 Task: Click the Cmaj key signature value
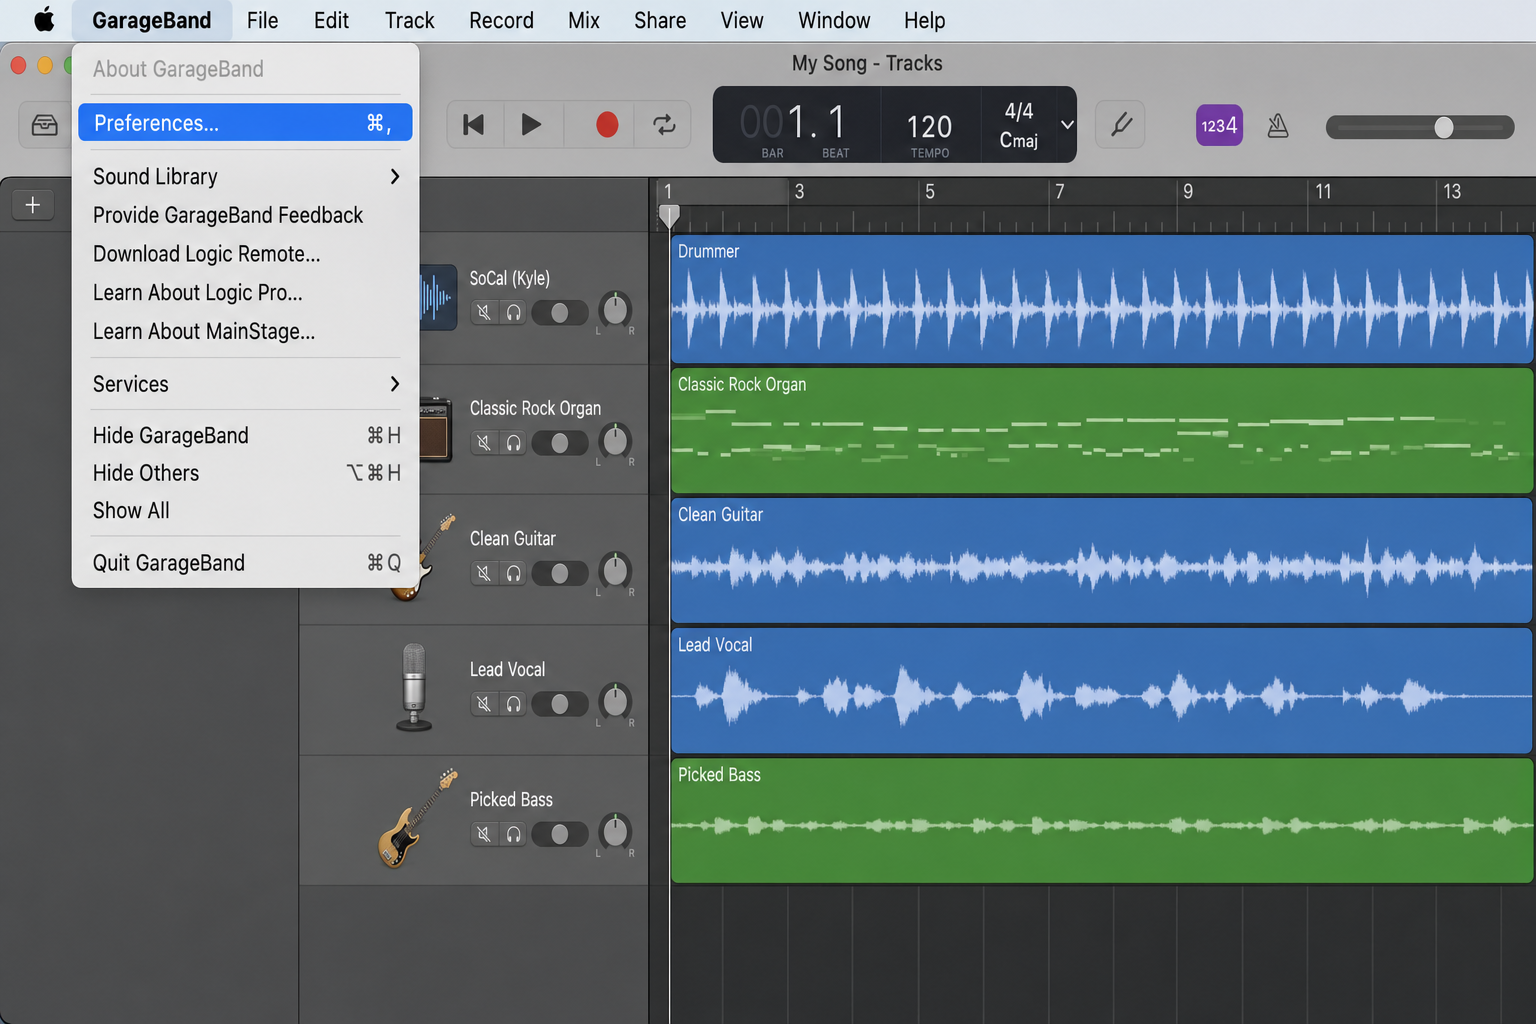tap(1019, 140)
